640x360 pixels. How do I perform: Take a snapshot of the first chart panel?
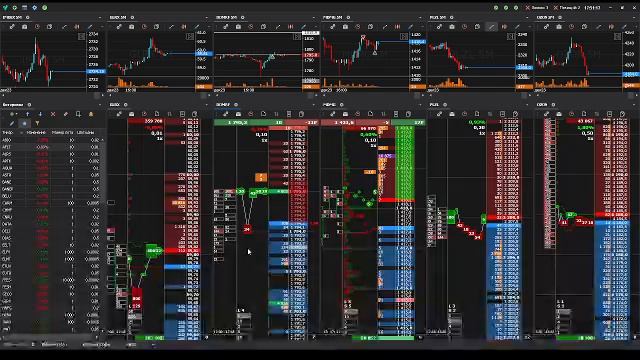tap(24, 27)
